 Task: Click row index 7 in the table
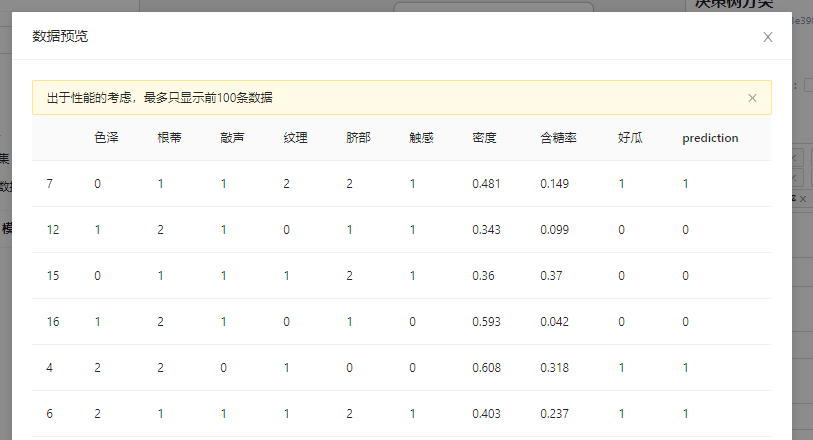click(x=50, y=184)
